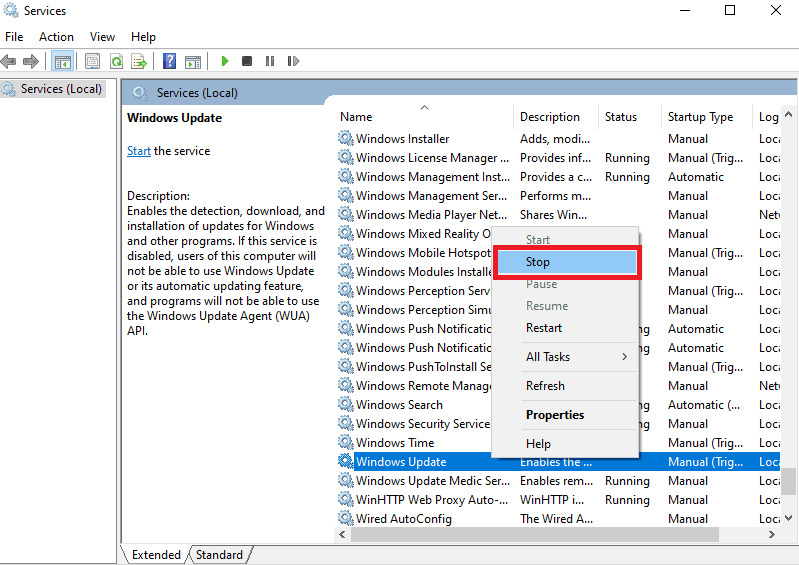Click Running status of Windows License Manager

(627, 158)
